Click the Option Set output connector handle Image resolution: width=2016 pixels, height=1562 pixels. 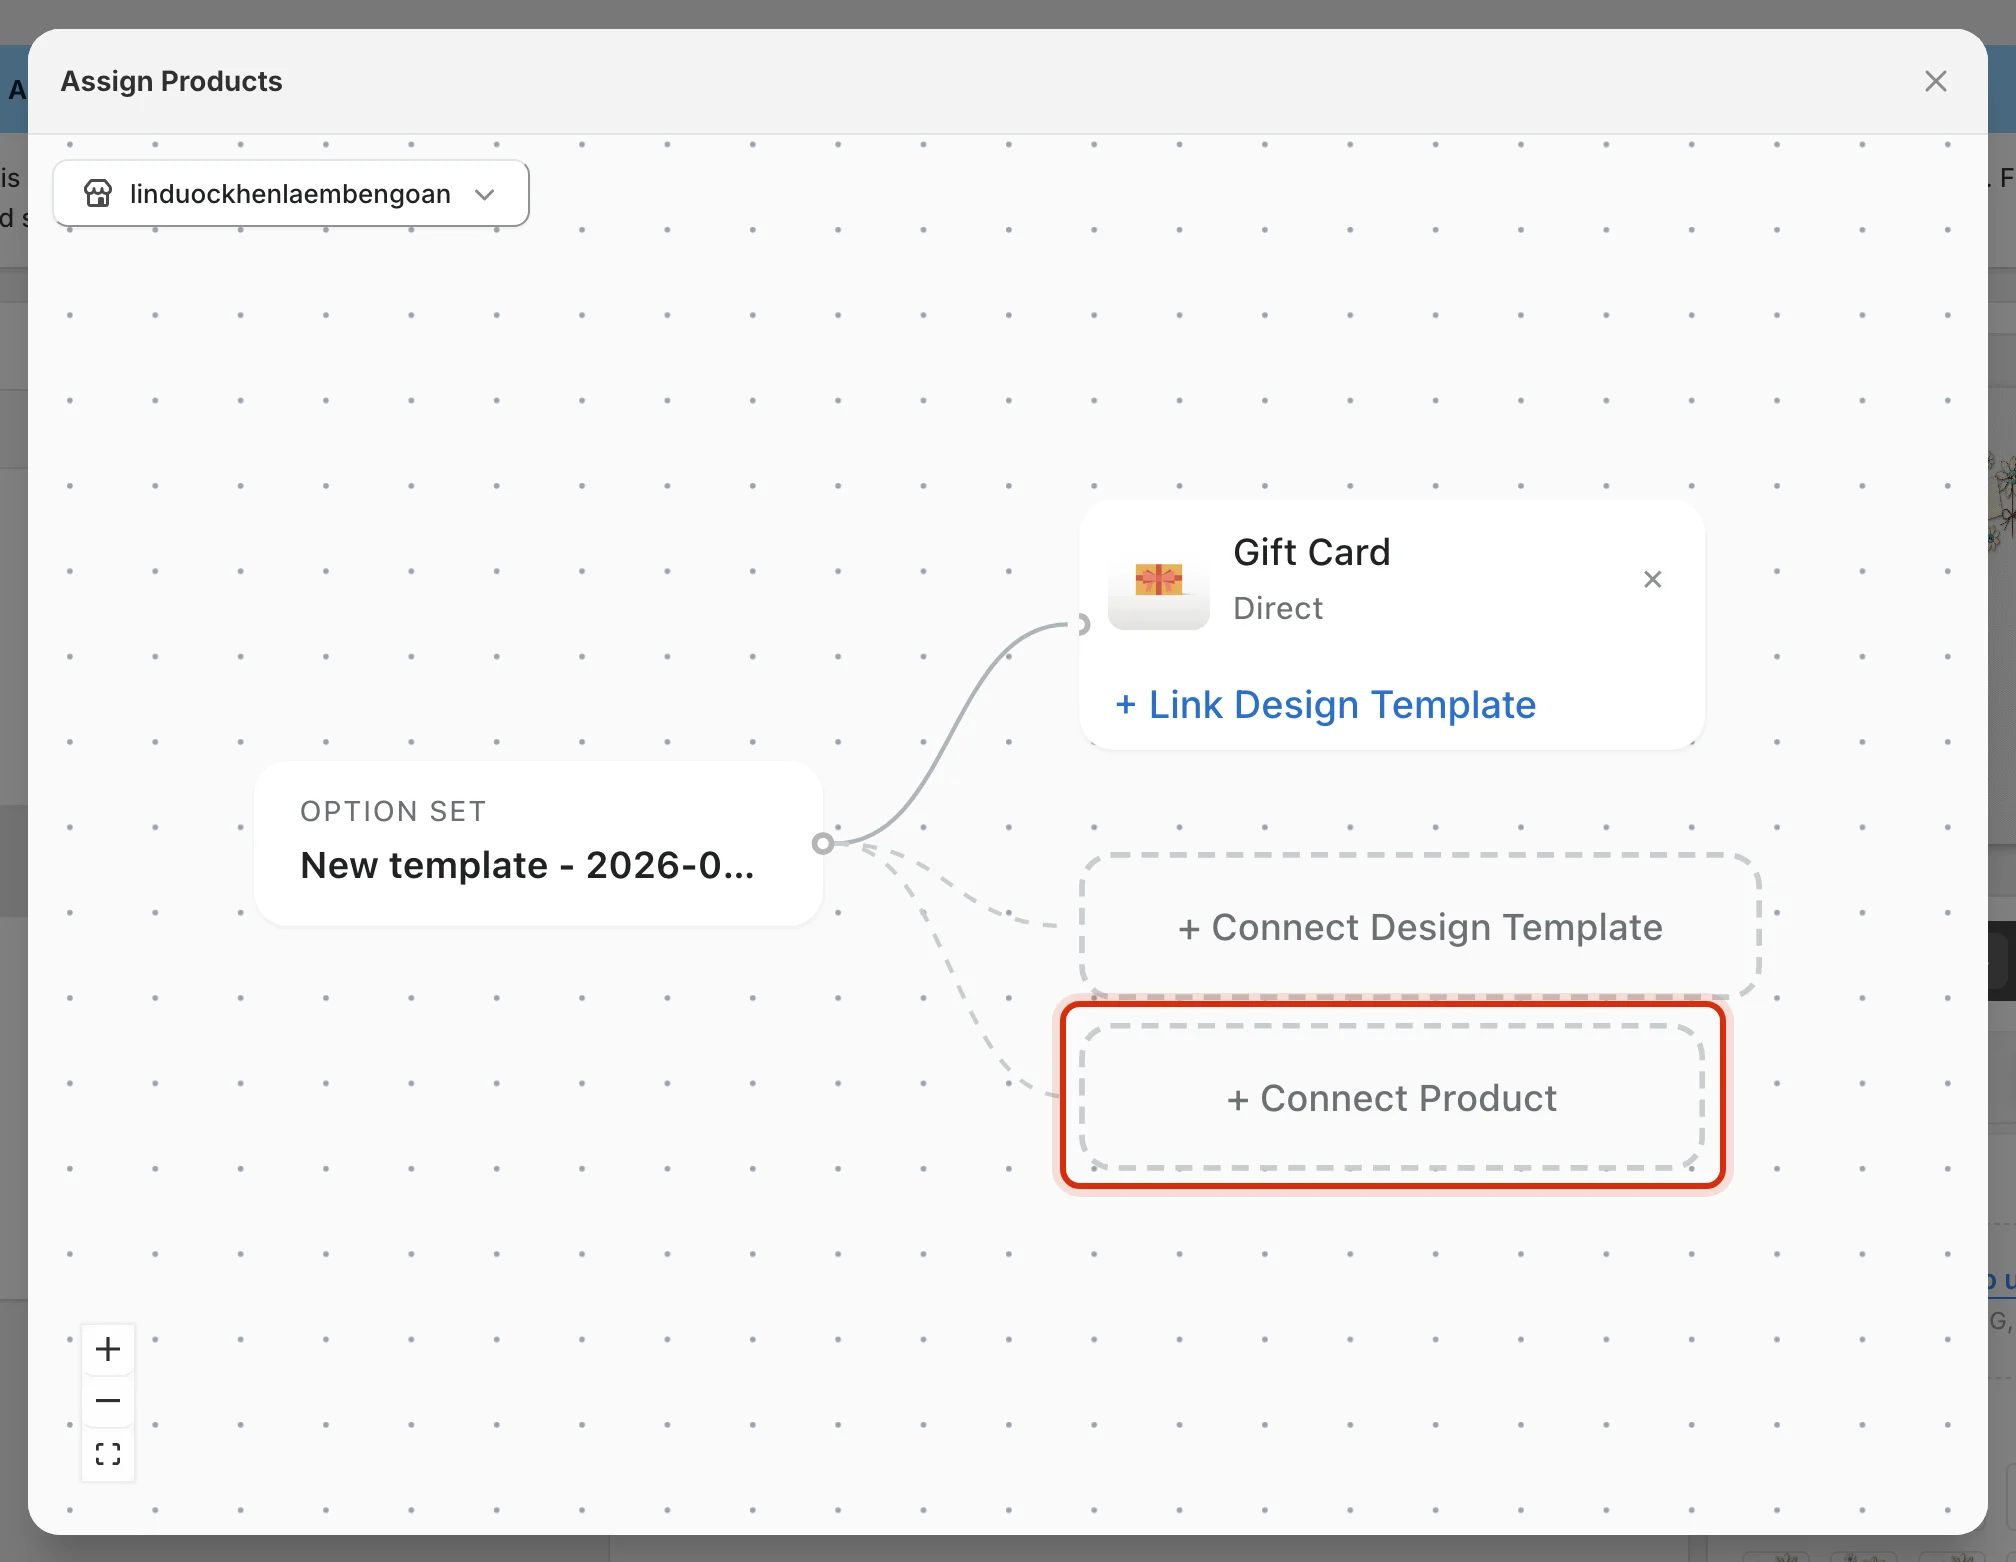[823, 843]
